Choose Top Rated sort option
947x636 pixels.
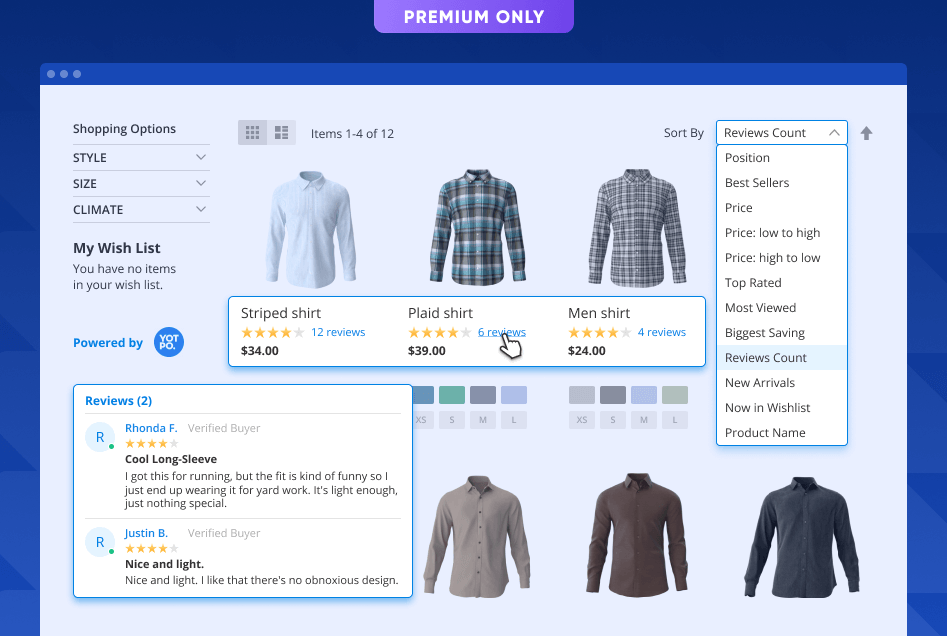(x=753, y=283)
